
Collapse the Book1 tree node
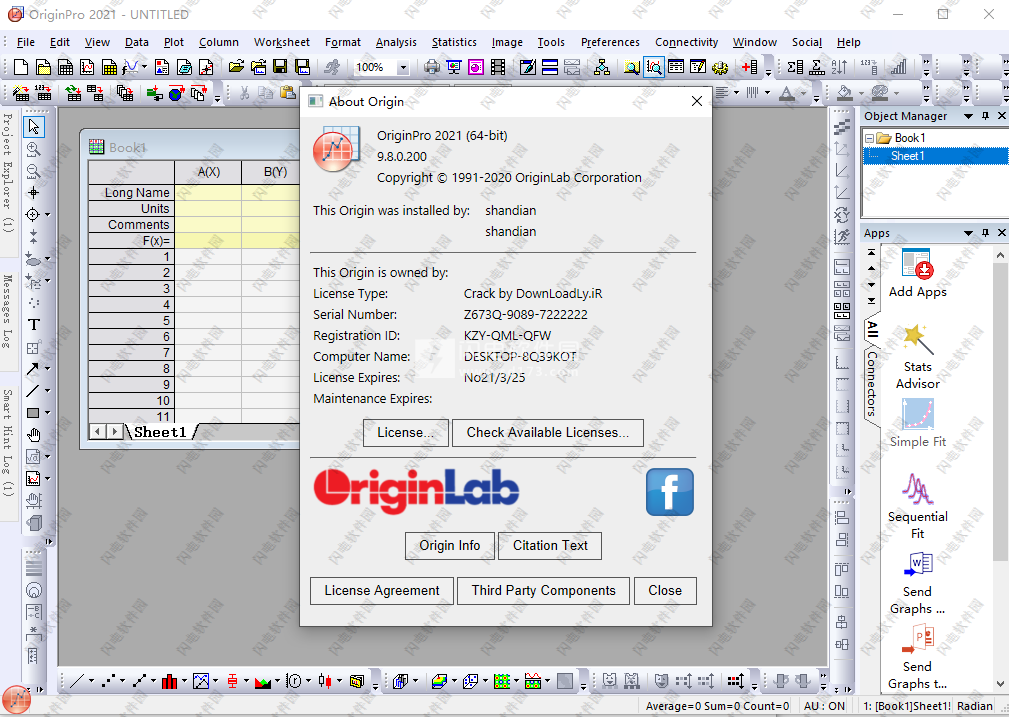point(869,138)
